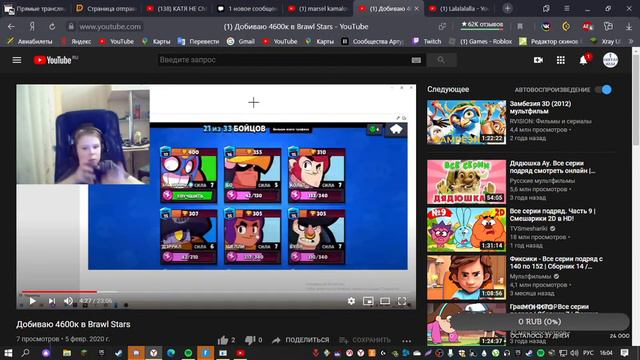
Task: Open the notifications bell
Action: point(584,60)
